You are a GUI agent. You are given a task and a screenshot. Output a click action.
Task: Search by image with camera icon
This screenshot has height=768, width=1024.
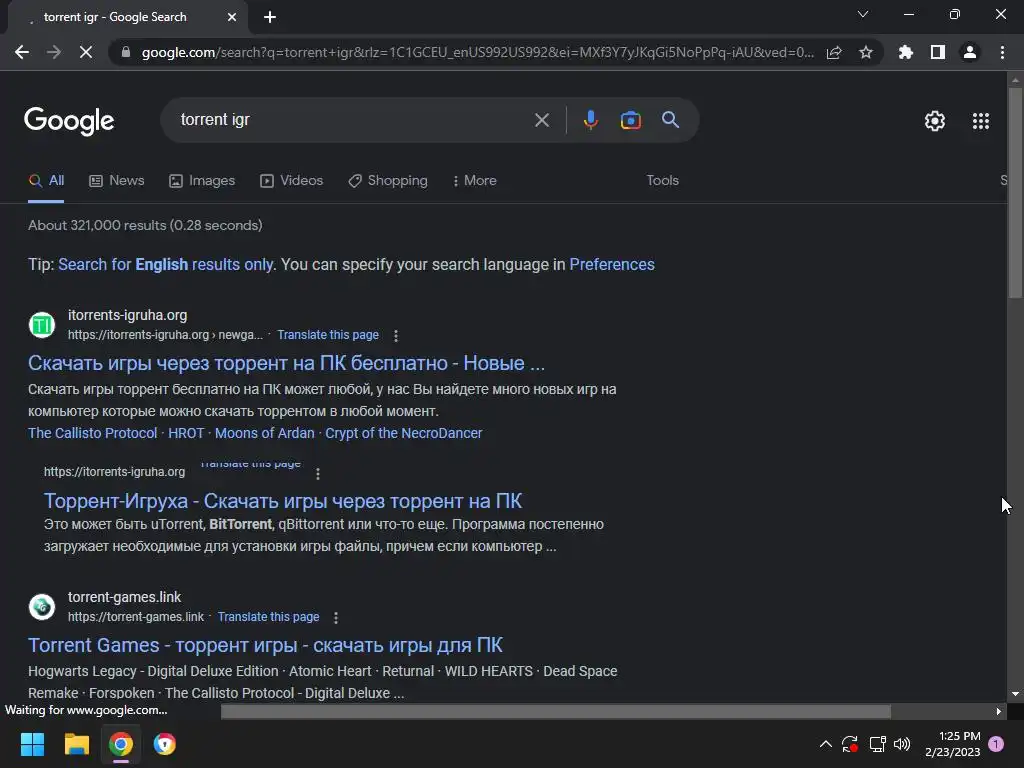(x=630, y=120)
